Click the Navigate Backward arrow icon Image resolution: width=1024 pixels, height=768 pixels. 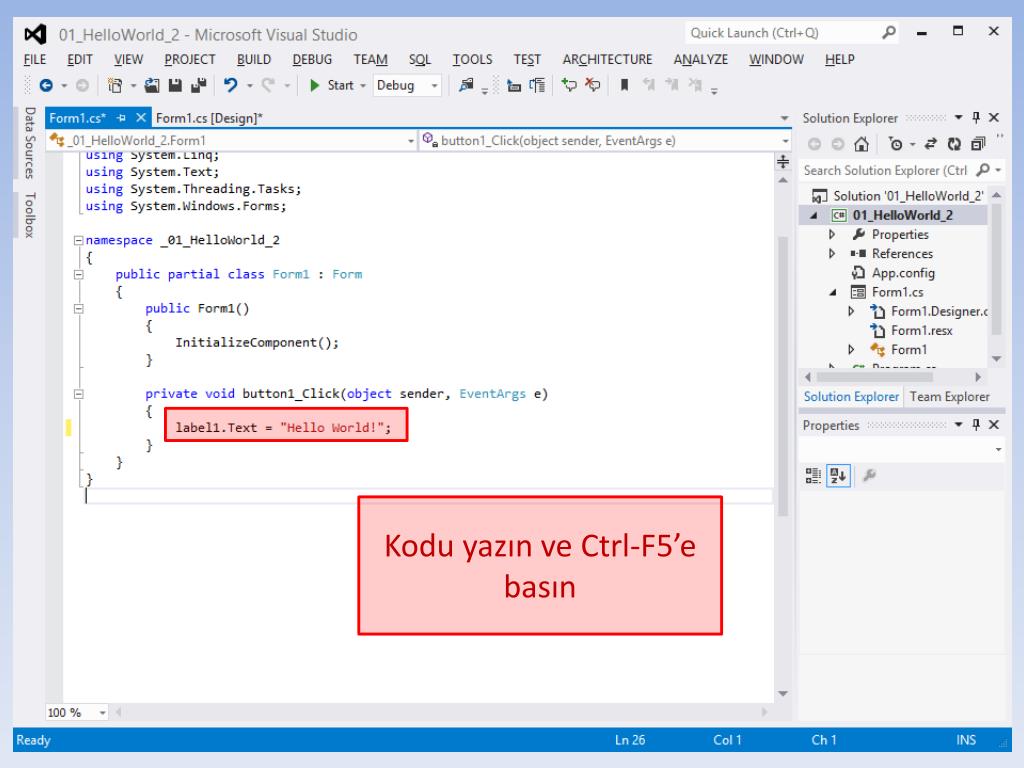46,86
